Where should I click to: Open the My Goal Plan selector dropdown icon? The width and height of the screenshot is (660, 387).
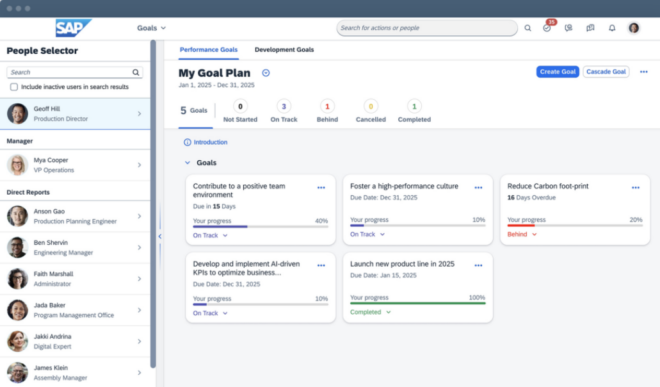click(x=266, y=73)
